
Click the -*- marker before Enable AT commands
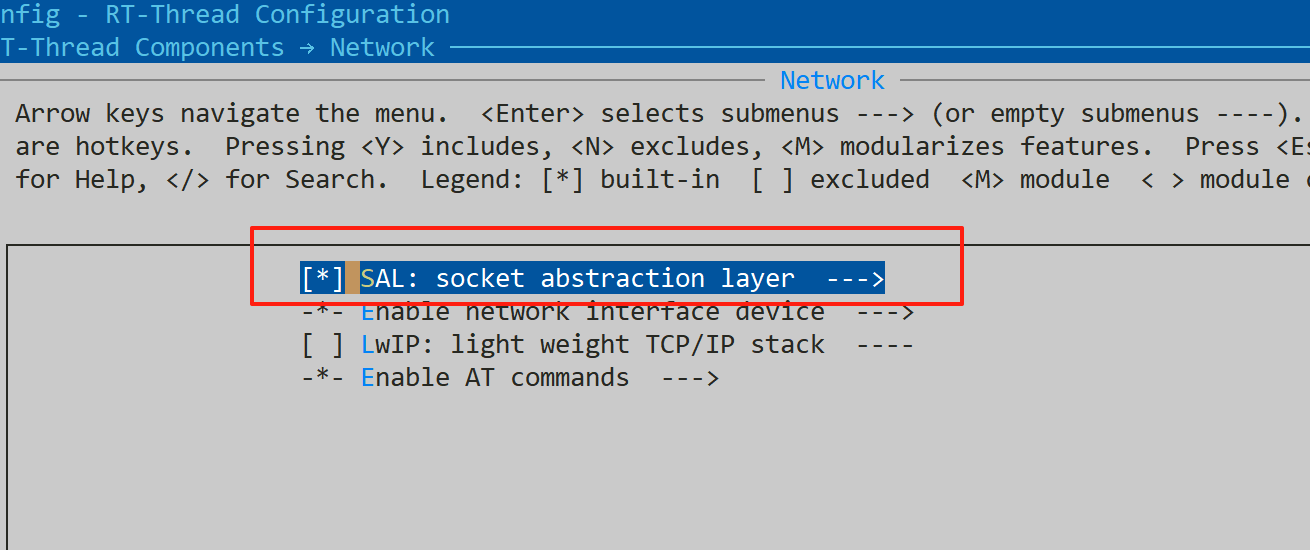[322, 378]
